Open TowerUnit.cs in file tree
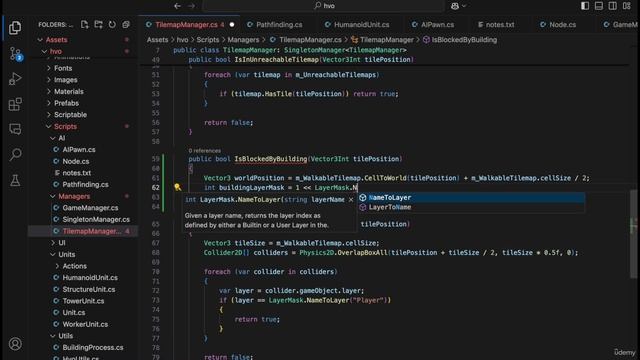 click(83, 301)
